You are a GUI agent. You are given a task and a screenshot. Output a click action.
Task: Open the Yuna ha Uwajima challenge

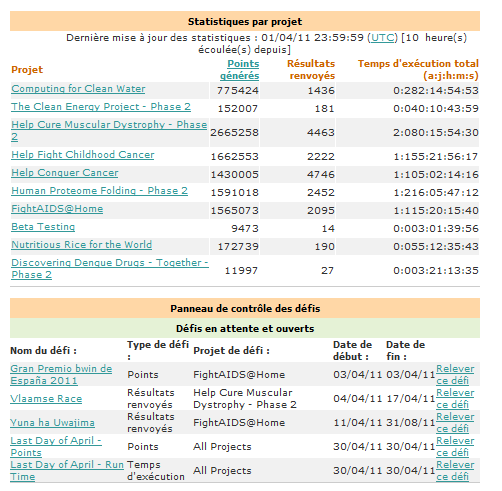[52, 423]
